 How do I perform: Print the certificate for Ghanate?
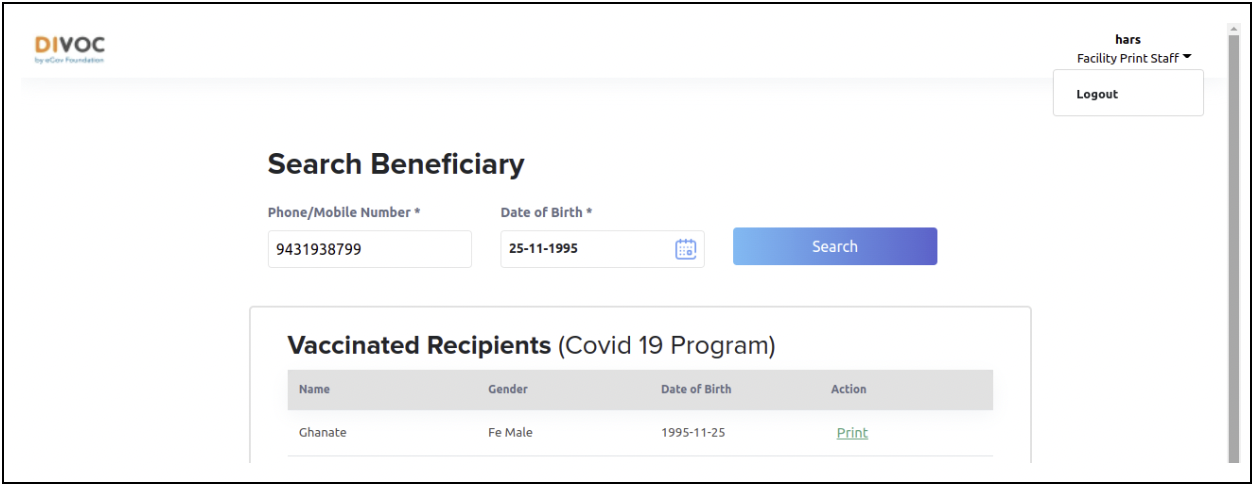click(852, 433)
